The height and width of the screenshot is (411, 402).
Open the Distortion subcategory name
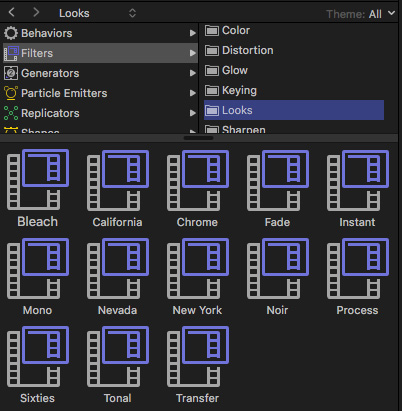[x=248, y=50]
